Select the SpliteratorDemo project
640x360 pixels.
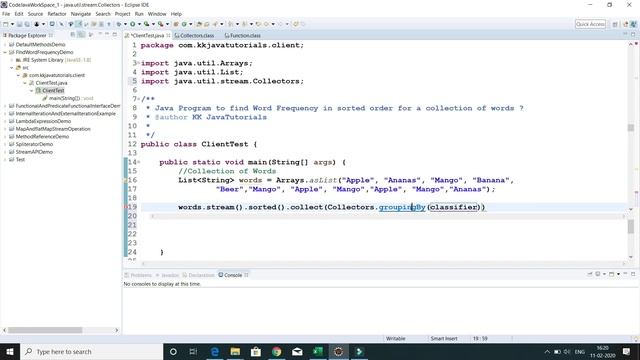(x=31, y=144)
